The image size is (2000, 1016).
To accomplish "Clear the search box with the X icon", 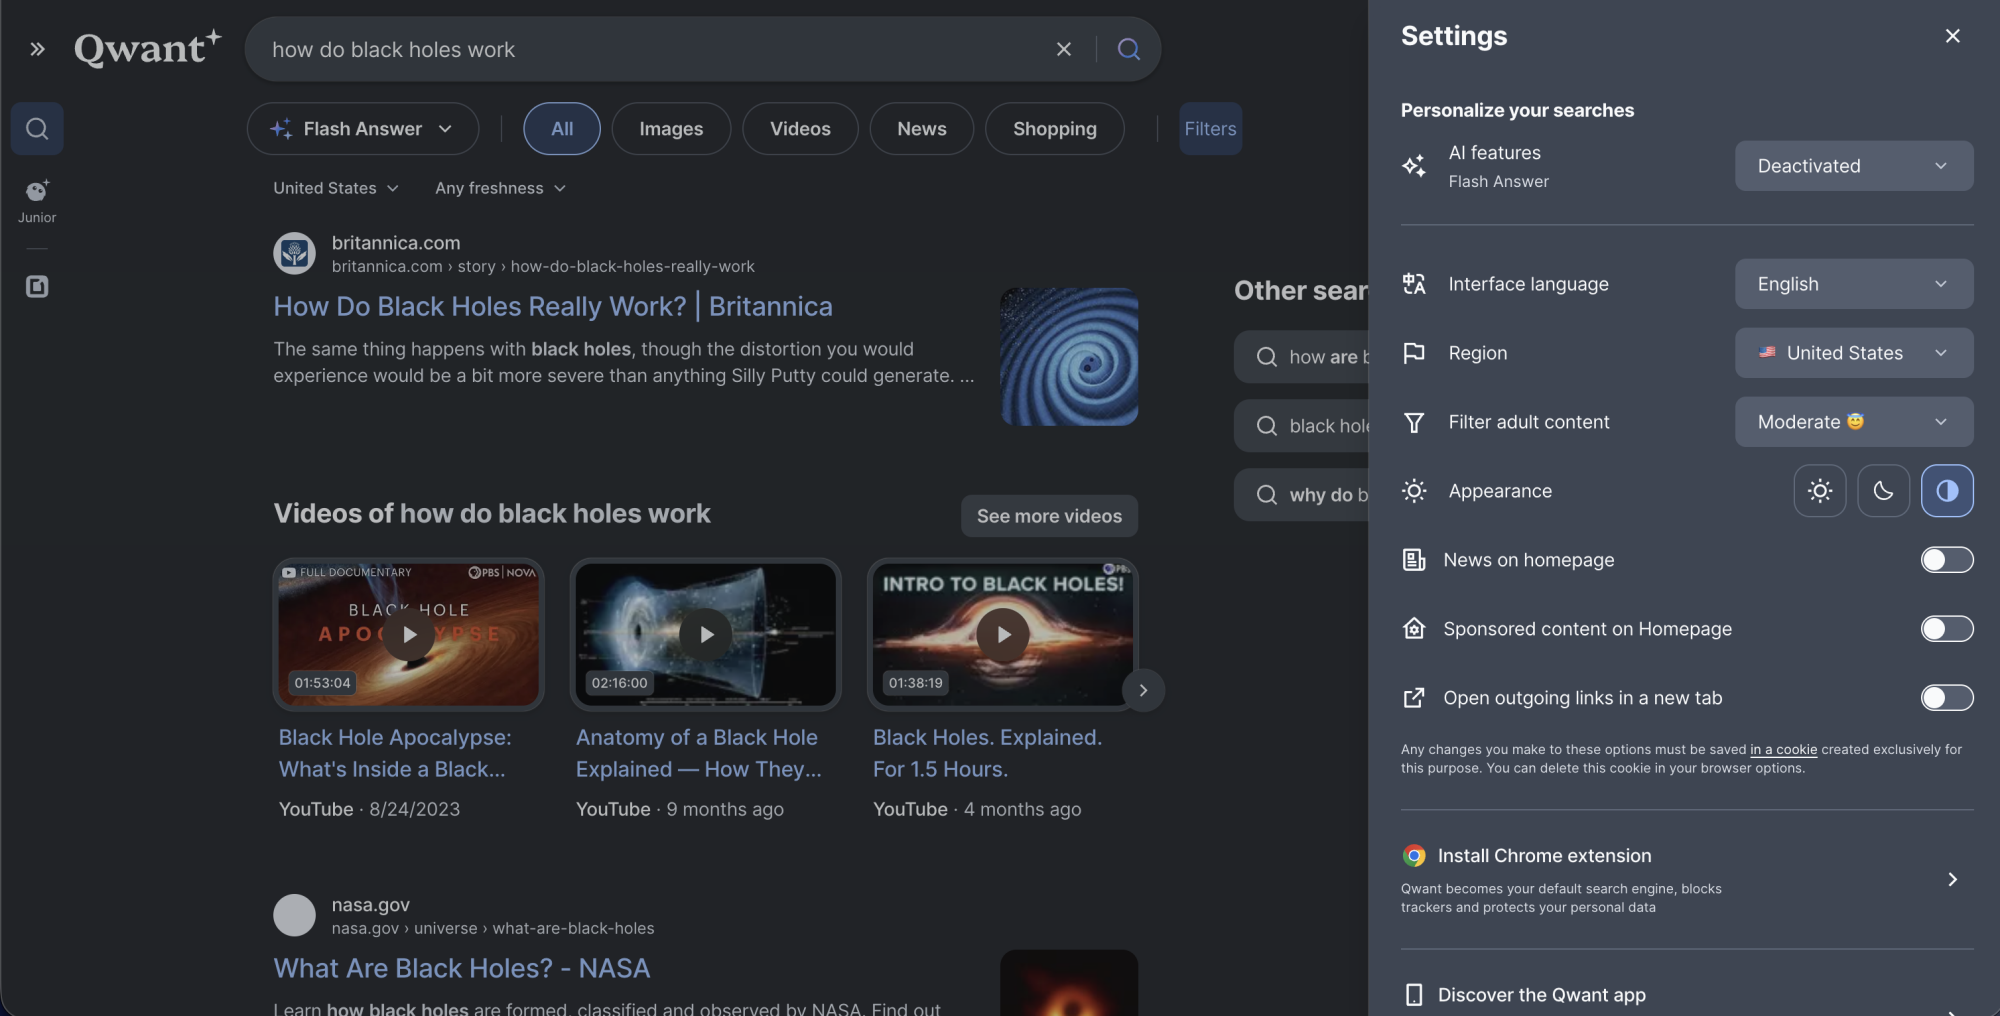I will click(1064, 49).
